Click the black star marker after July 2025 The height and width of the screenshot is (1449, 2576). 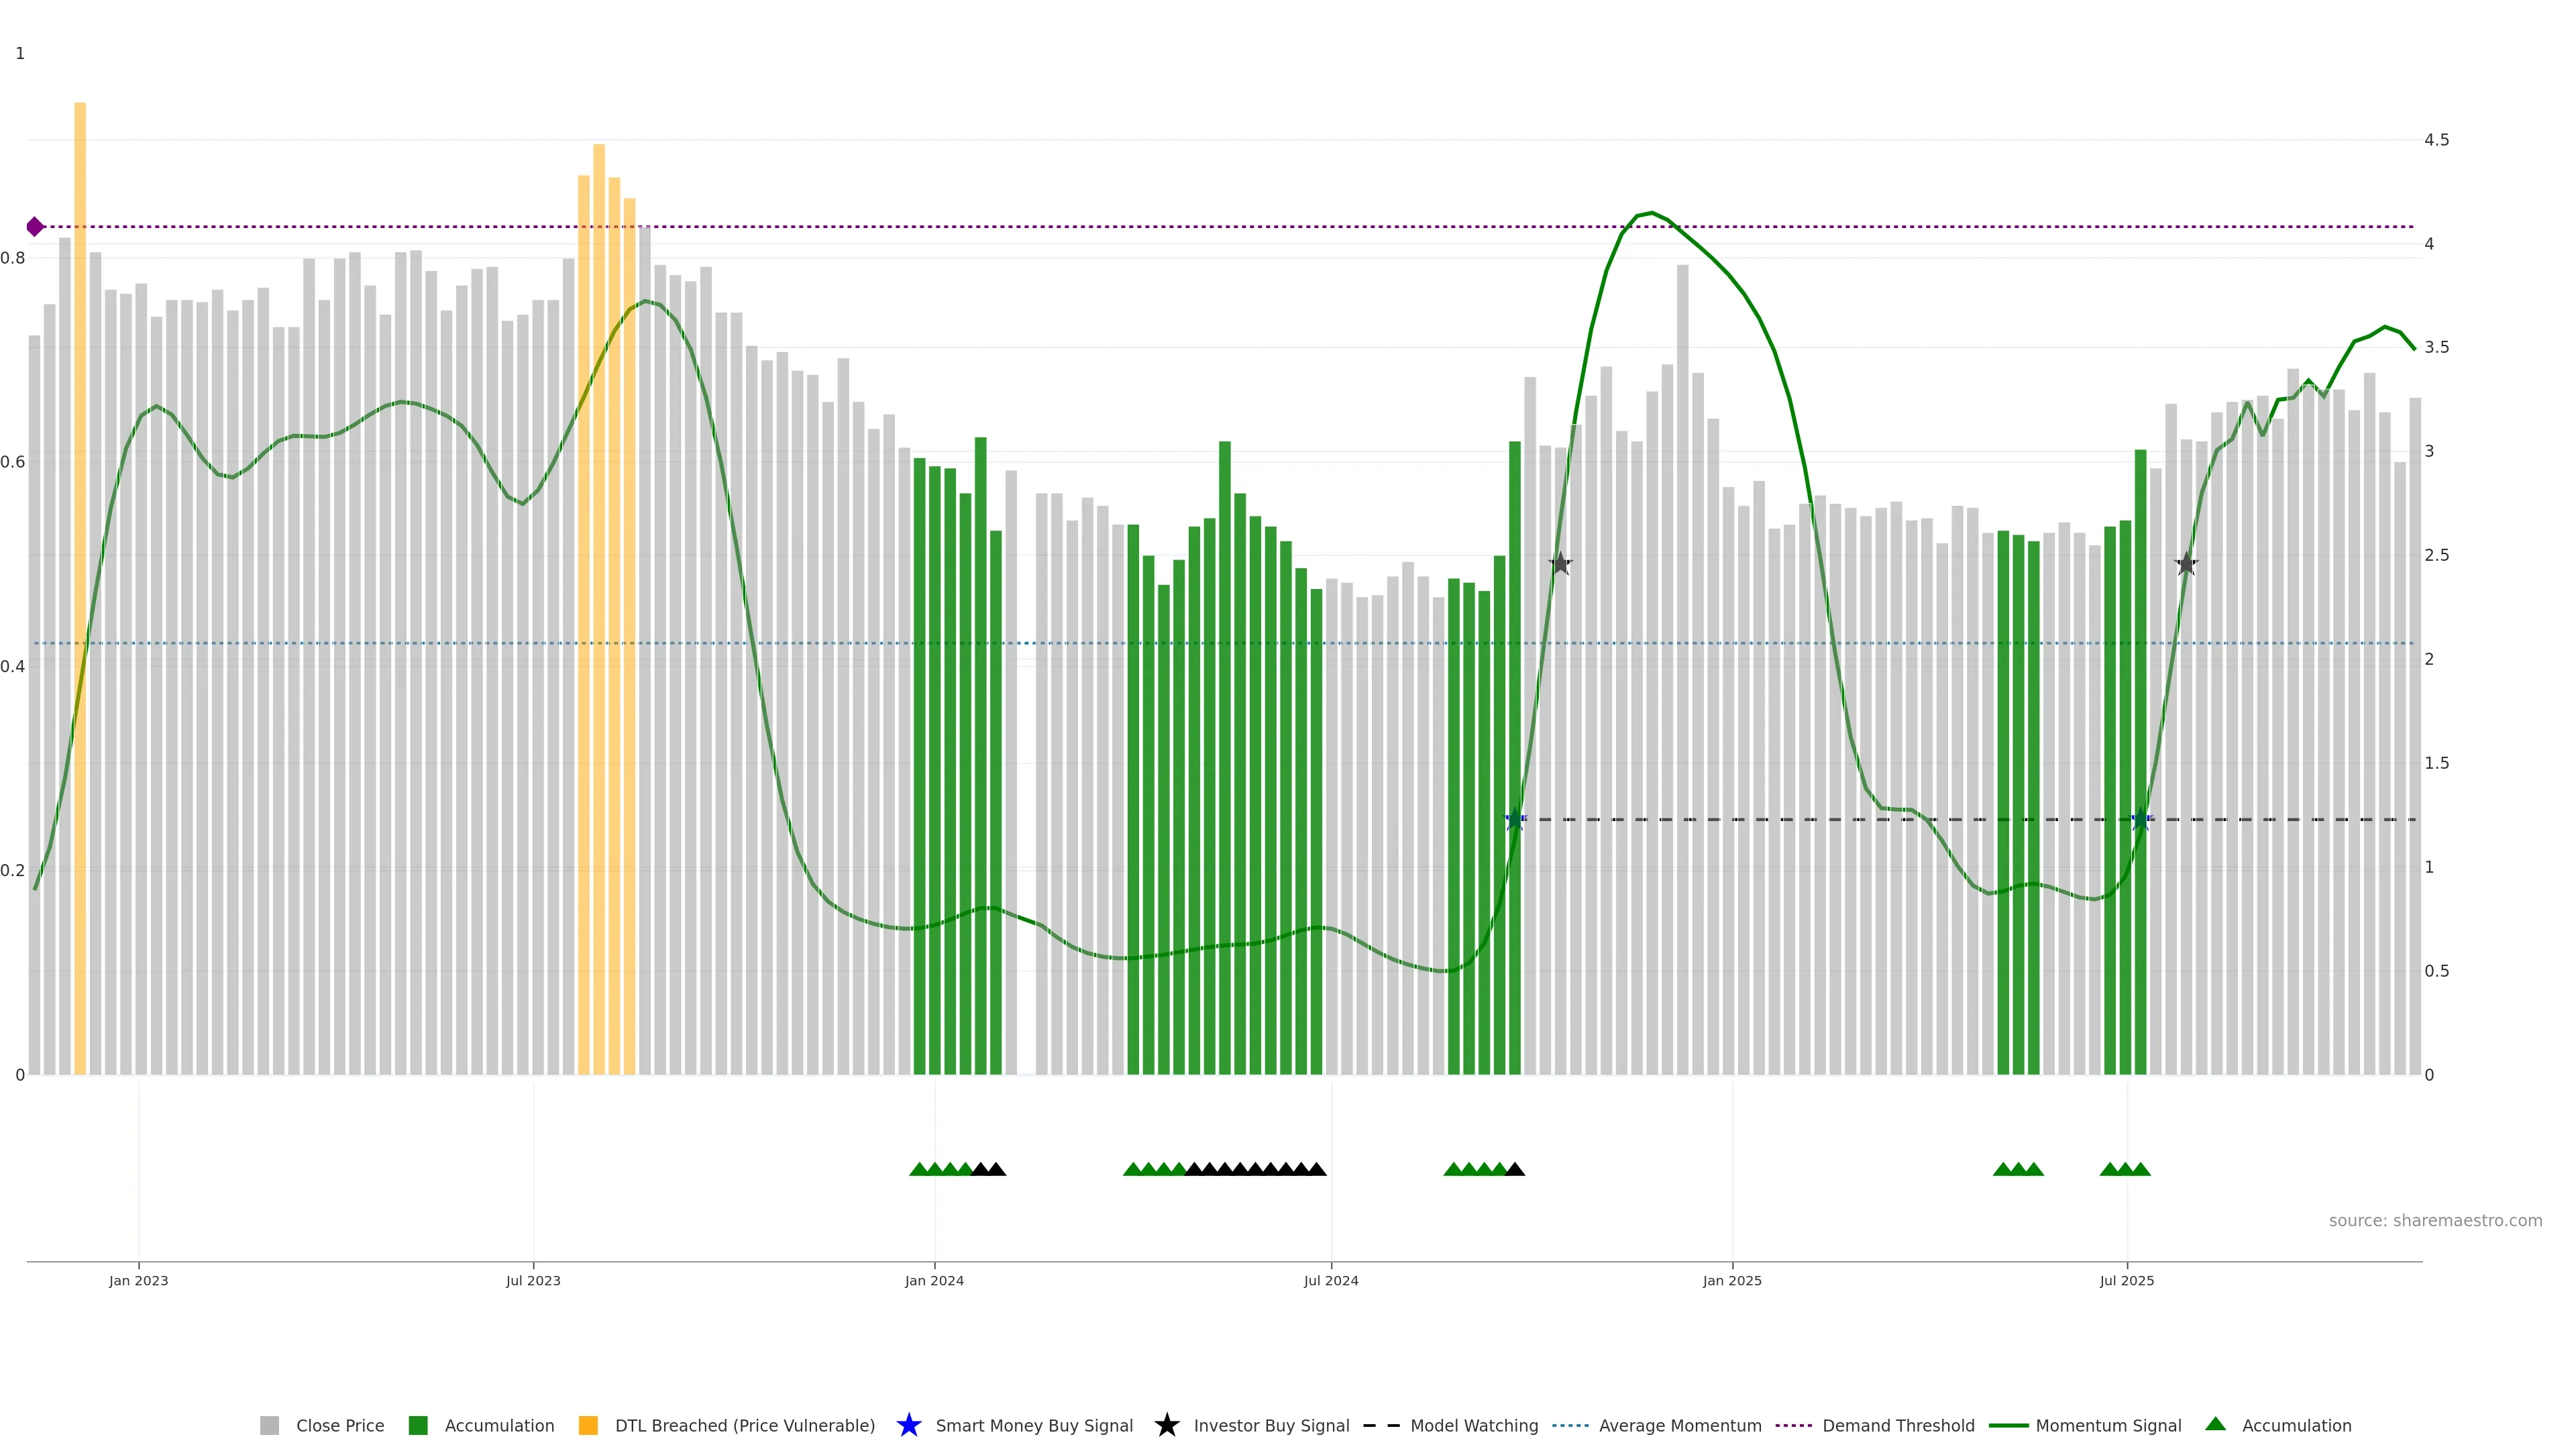(x=2186, y=564)
